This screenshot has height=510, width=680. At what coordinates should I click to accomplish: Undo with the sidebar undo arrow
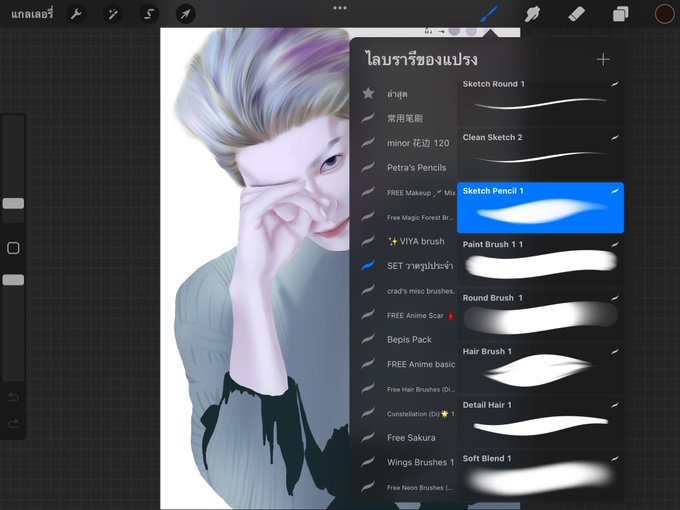[13, 397]
